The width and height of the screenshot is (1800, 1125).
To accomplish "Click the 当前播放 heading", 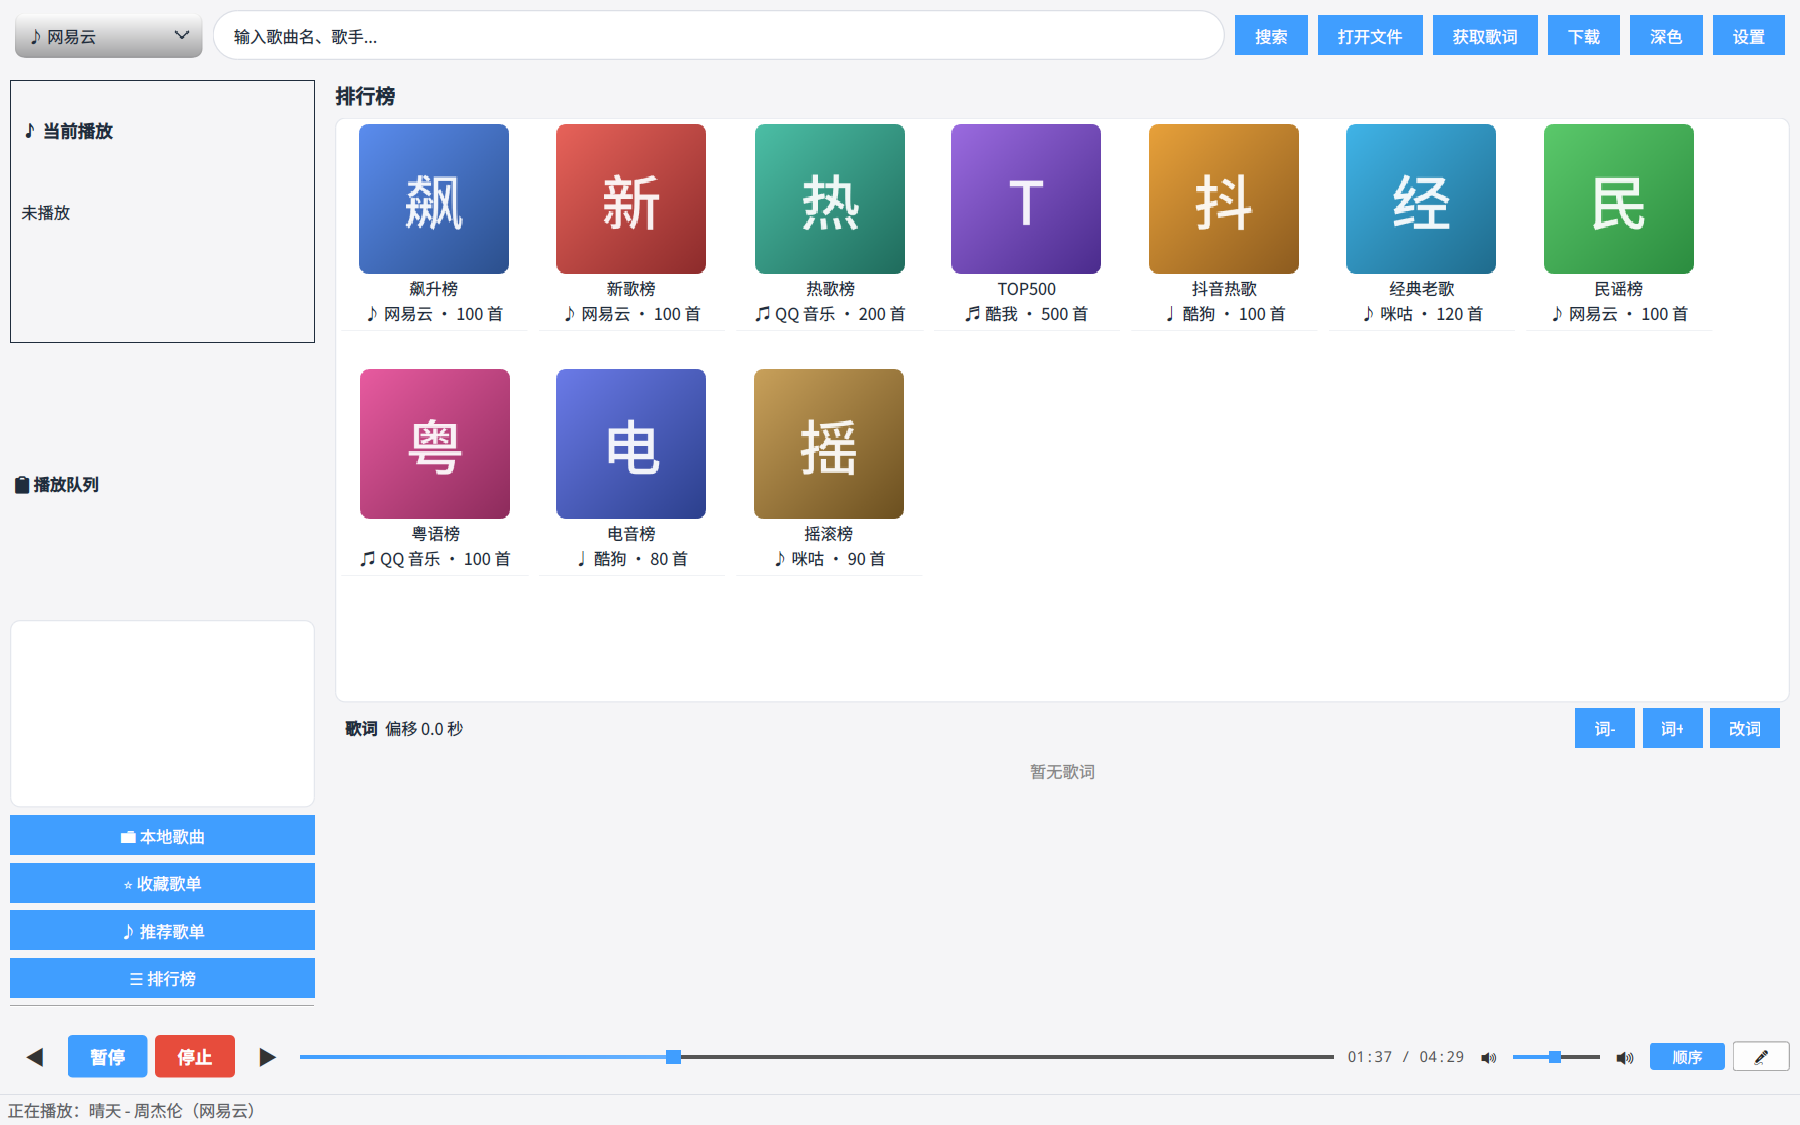I will (x=69, y=131).
